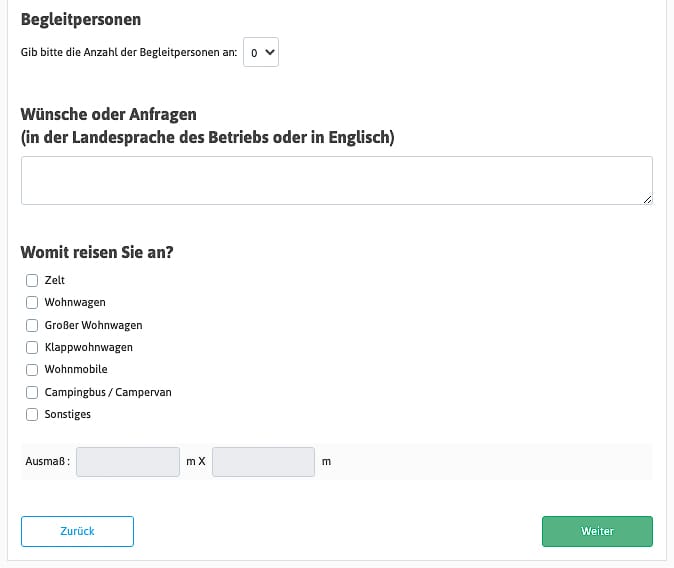Select the Klappwohnwagen checkbox

(32, 347)
